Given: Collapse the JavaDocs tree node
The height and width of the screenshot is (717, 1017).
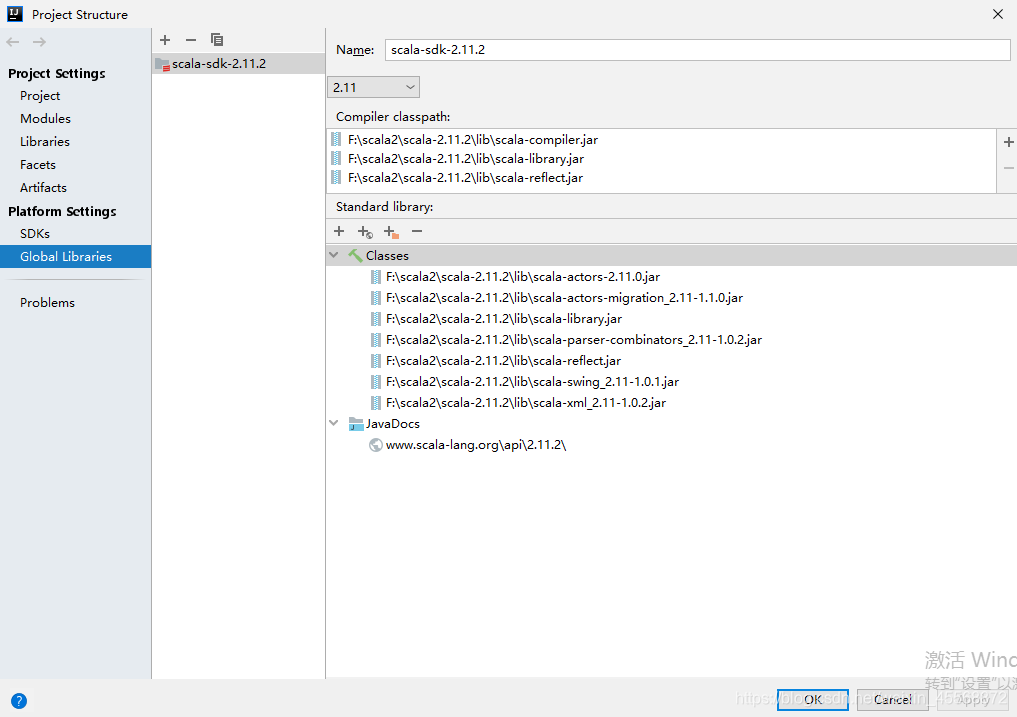Looking at the screenshot, I should (x=333, y=423).
